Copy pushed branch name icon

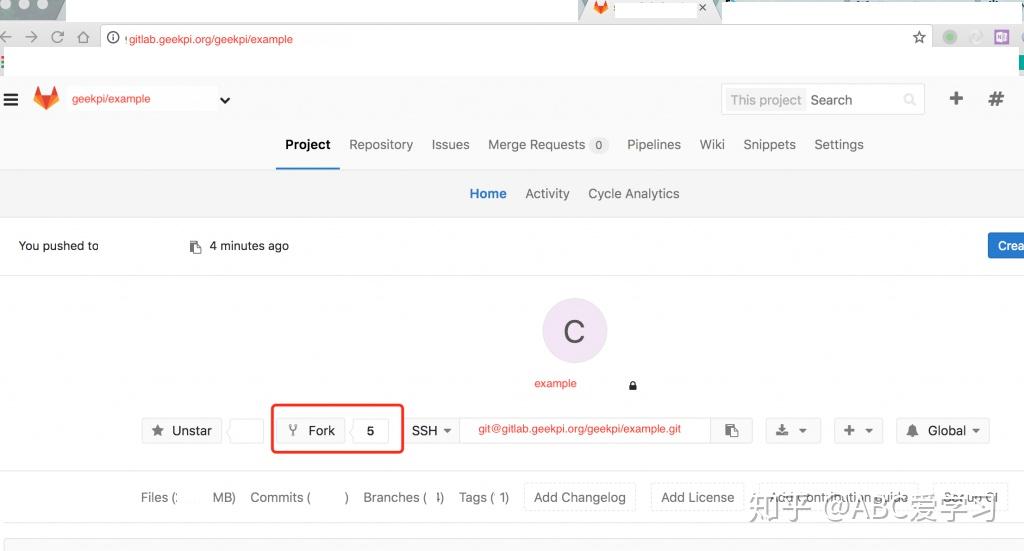tap(195, 247)
